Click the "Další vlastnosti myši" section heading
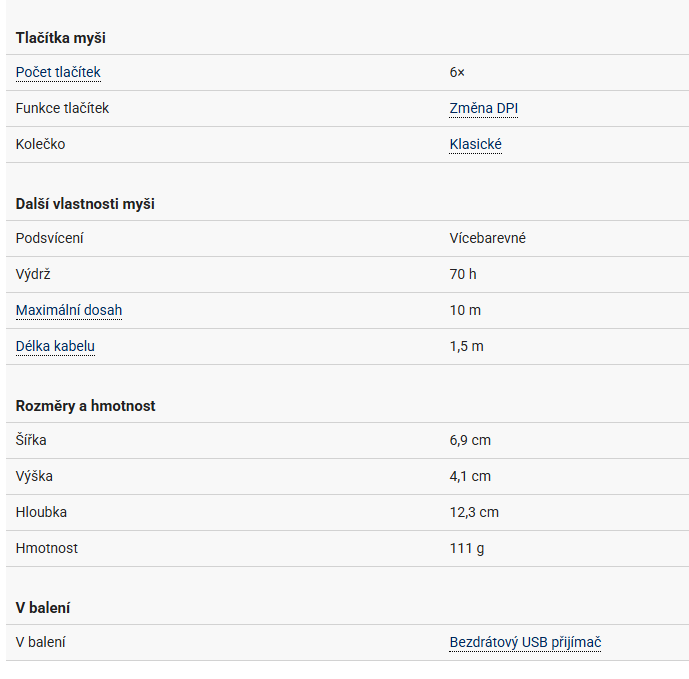Screen dimensions: 689x679 [x=85, y=204]
